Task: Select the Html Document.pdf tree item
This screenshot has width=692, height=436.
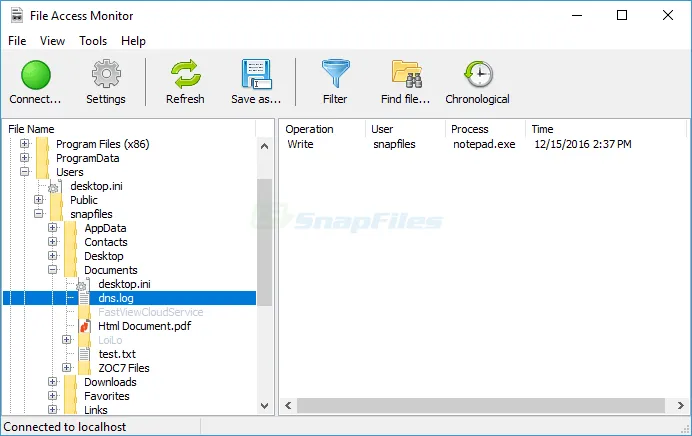Action: [x=145, y=327]
